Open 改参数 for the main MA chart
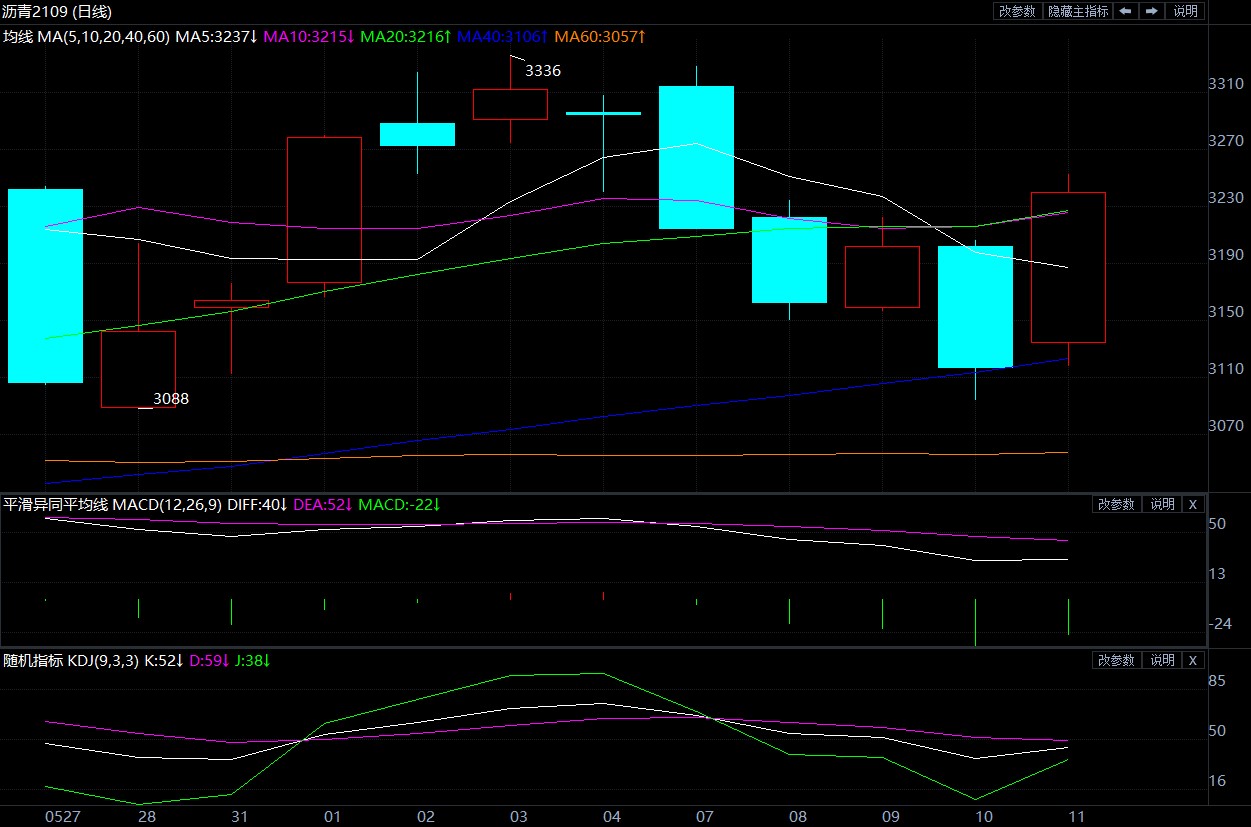This screenshot has width=1251, height=827. click(1017, 11)
